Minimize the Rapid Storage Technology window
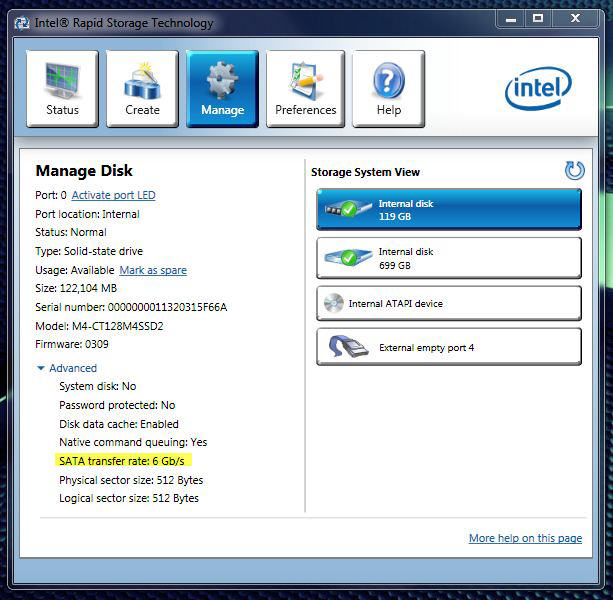 tap(511, 19)
